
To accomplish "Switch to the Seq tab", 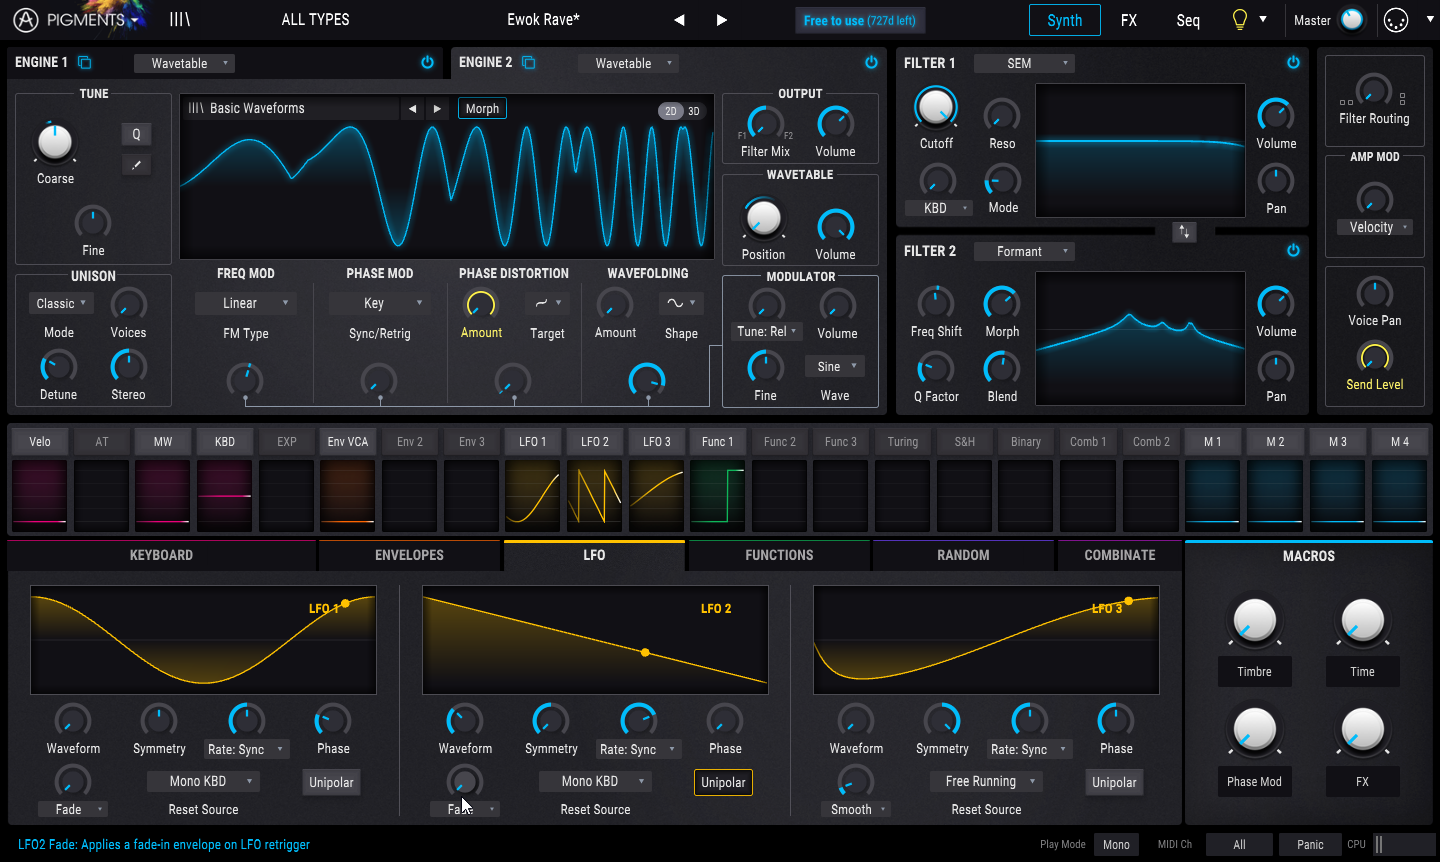I will click(1188, 20).
